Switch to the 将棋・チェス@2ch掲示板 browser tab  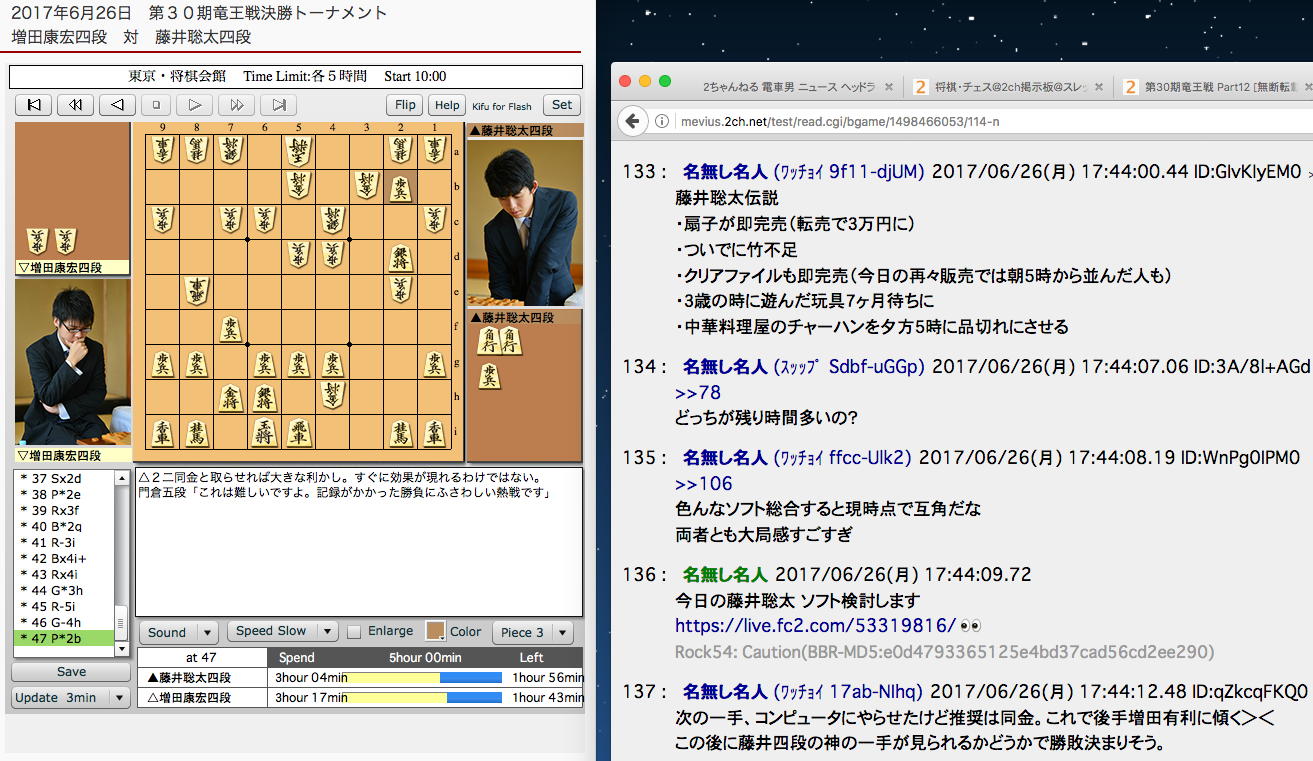1012,87
